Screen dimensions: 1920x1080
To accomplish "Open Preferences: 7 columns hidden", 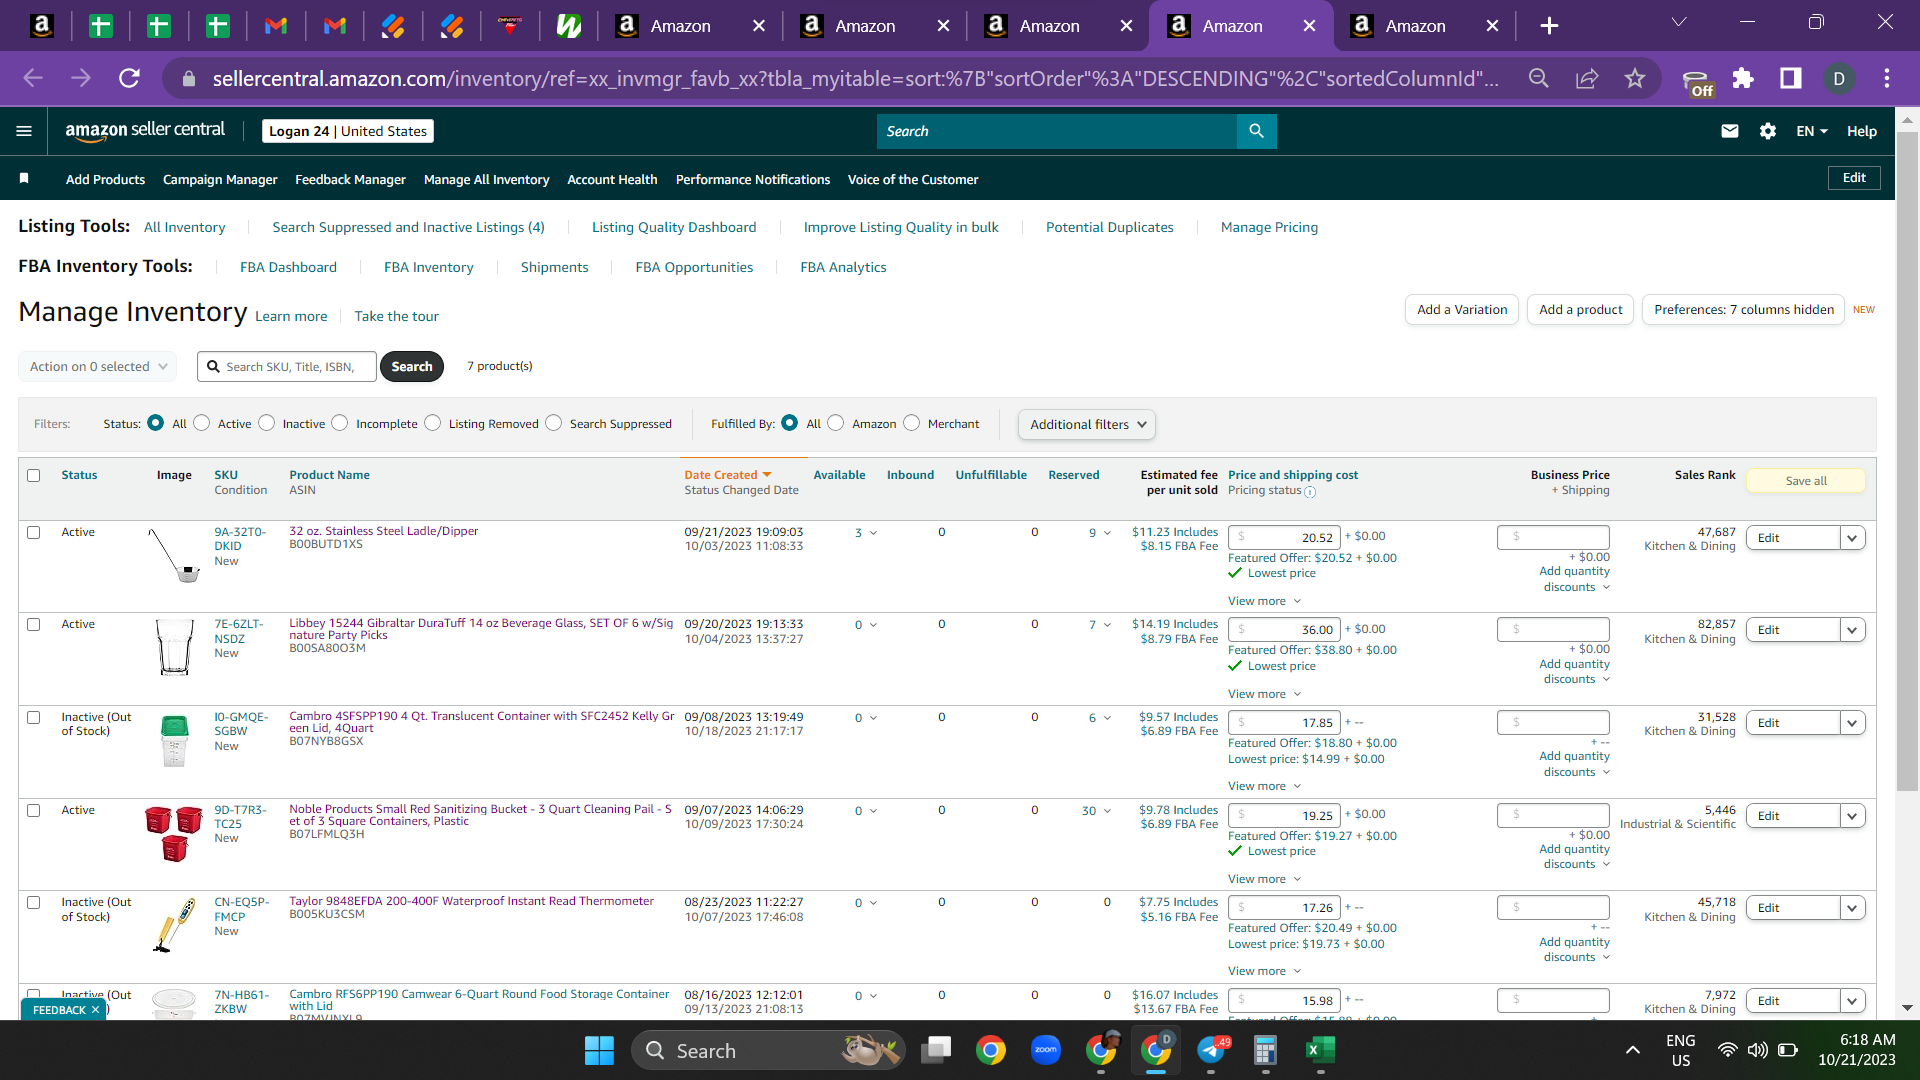I will point(1744,310).
